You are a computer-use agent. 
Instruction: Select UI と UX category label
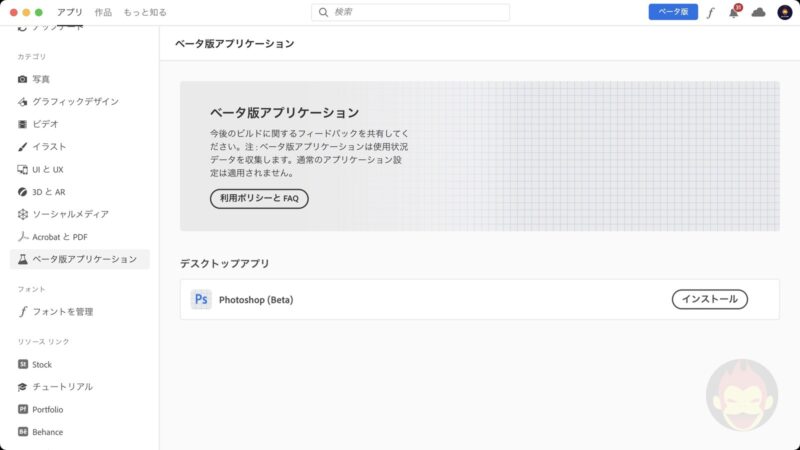48,169
